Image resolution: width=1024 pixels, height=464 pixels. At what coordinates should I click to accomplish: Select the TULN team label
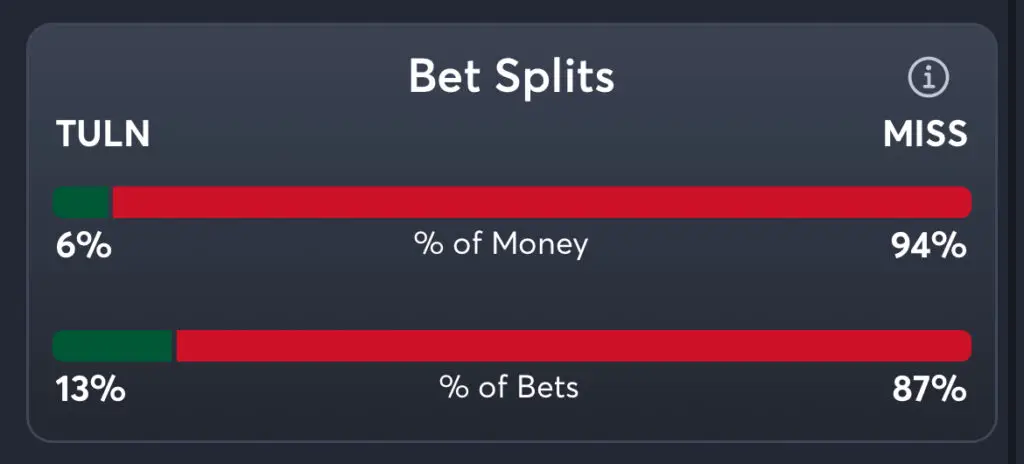coord(103,134)
